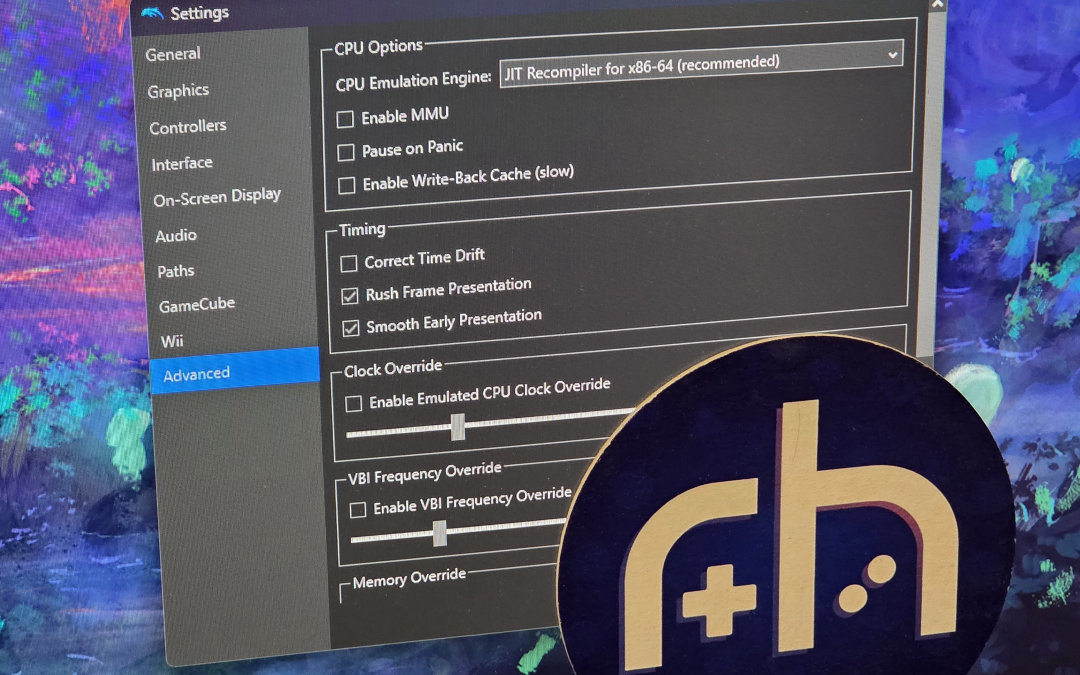
Task: Enable the MMU checkbox
Action: pyautogui.click(x=345, y=119)
